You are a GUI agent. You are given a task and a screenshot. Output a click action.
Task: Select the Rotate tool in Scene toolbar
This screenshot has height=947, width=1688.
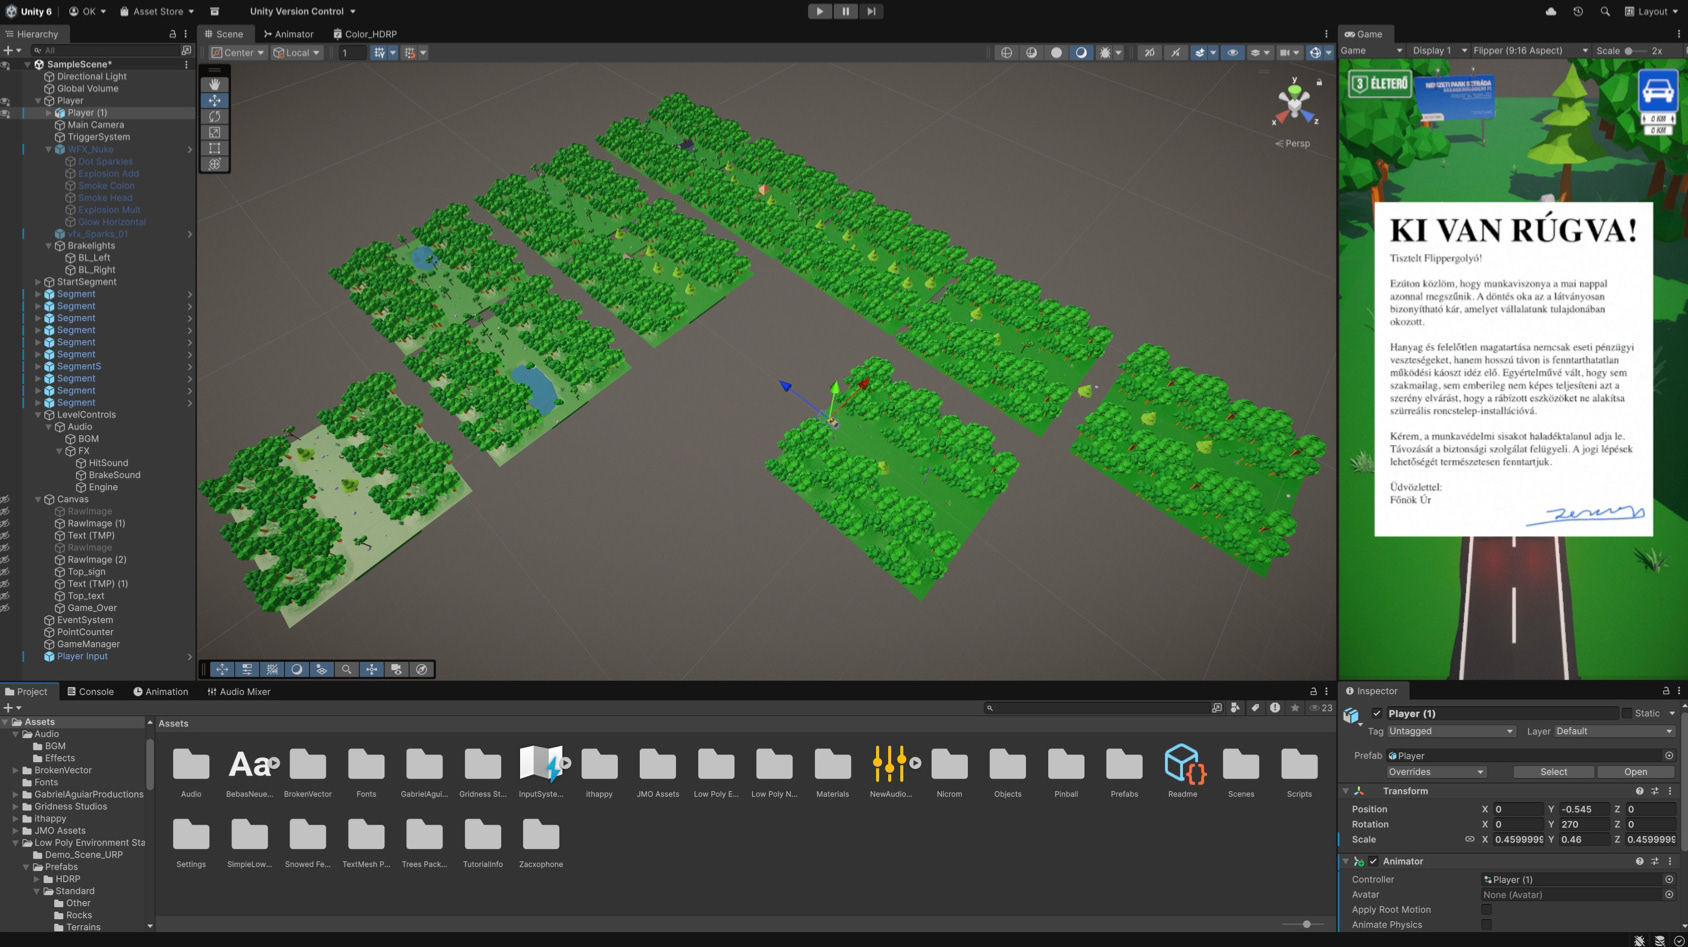214,117
